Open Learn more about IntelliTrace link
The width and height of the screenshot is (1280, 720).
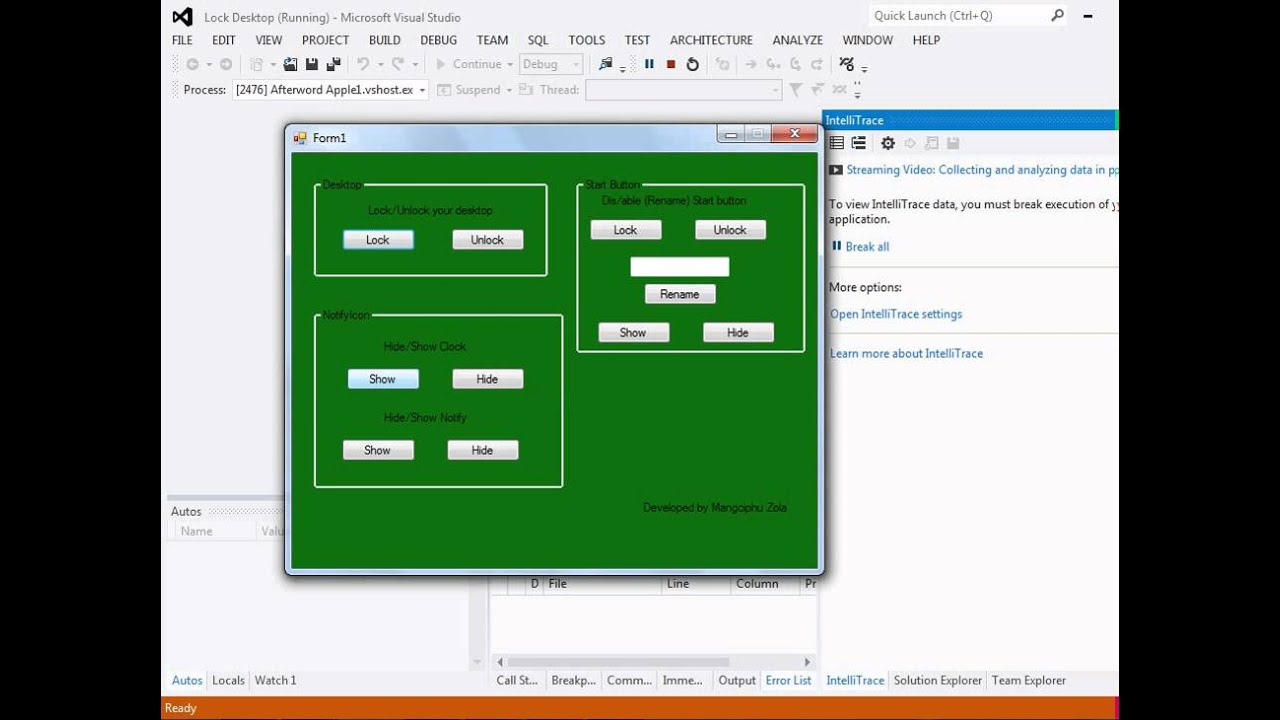pyautogui.click(x=906, y=353)
